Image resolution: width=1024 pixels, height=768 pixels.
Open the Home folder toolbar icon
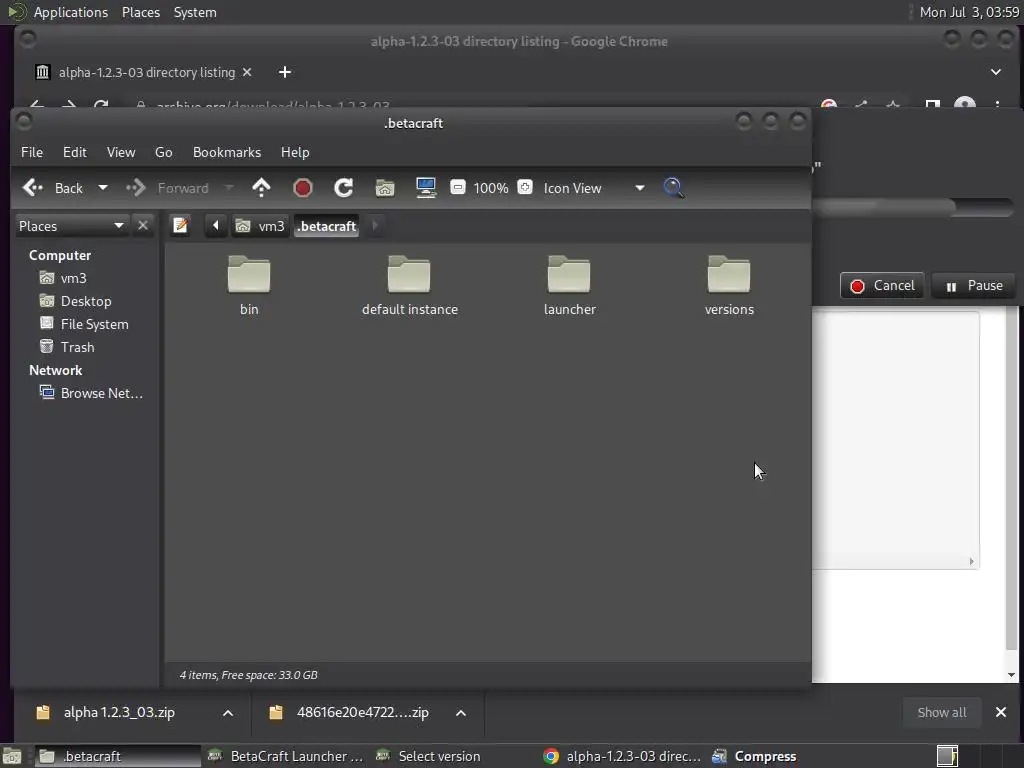(385, 188)
